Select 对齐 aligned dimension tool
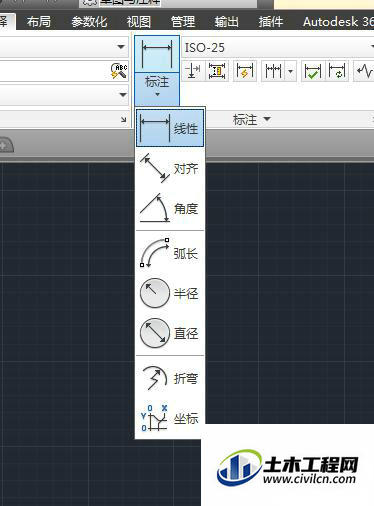 [170, 168]
